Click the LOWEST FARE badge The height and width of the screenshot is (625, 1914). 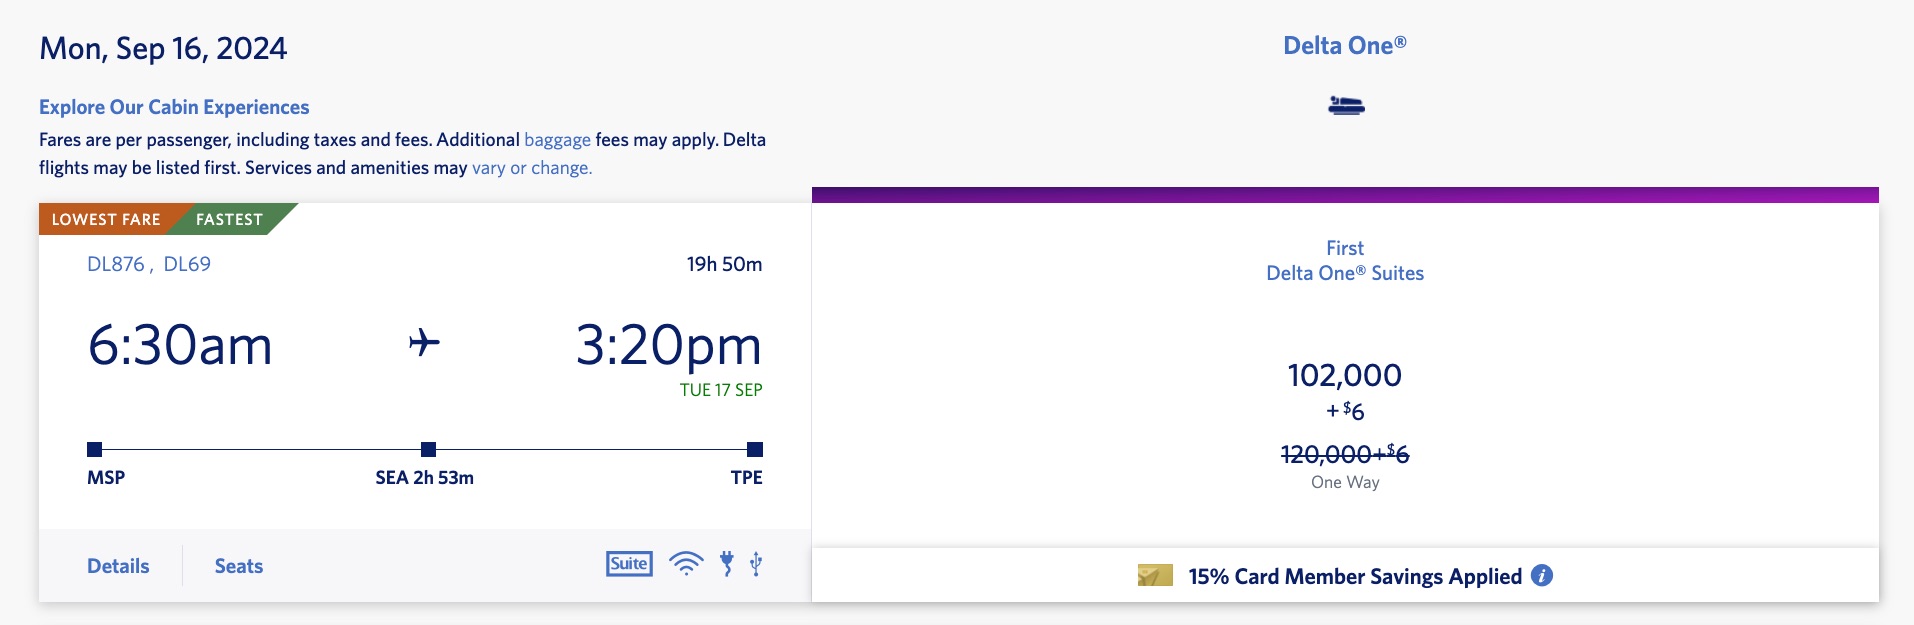(x=104, y=219)
